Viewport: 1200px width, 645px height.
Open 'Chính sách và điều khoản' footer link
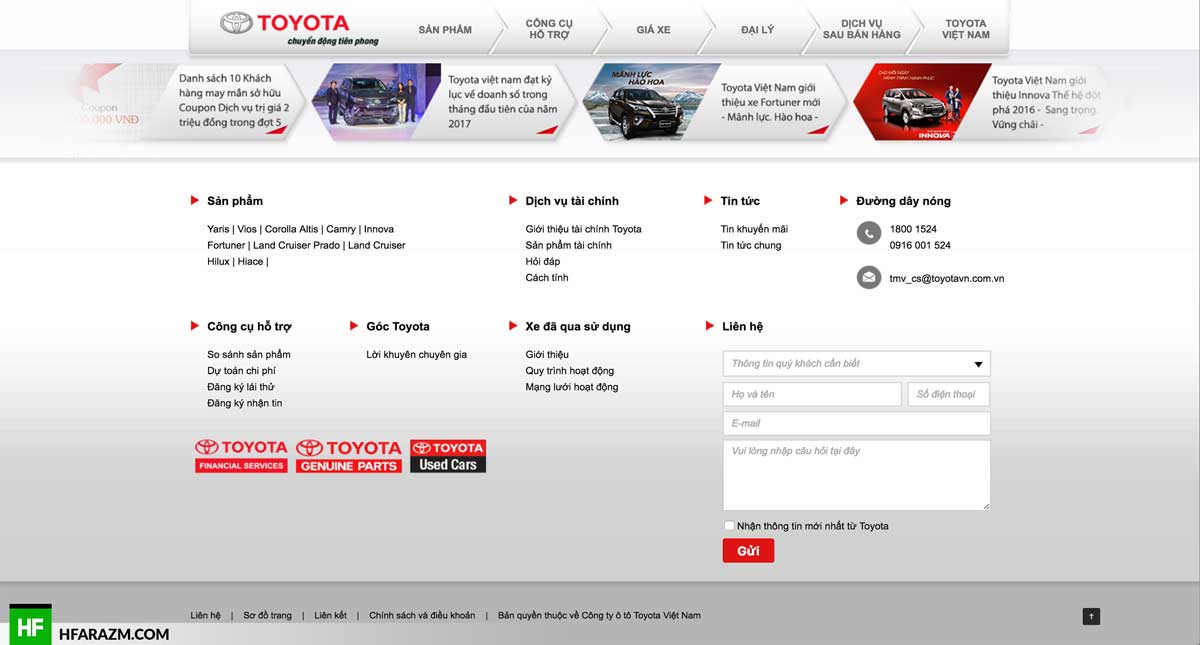point(422,615)
